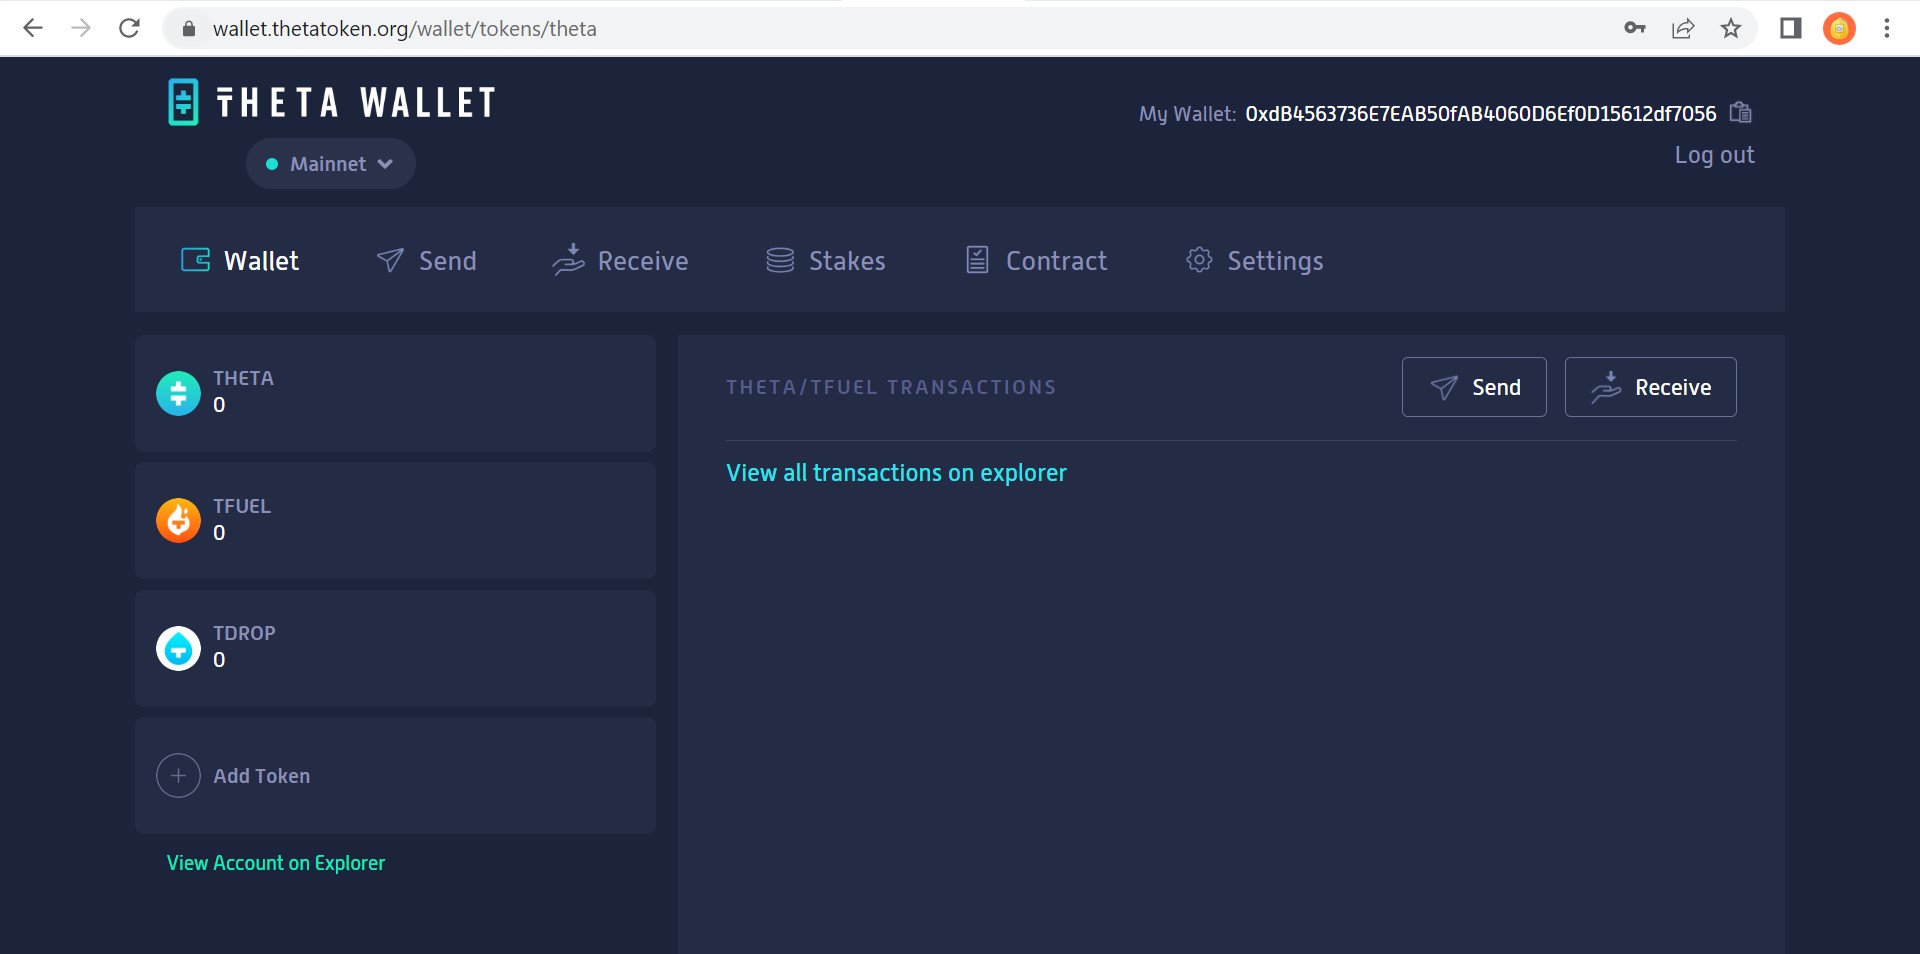This screenshot has height=954, width=1920.
Task: Click the THETA/TFUEL TRANSACTIONS heading
Action: 891,387
